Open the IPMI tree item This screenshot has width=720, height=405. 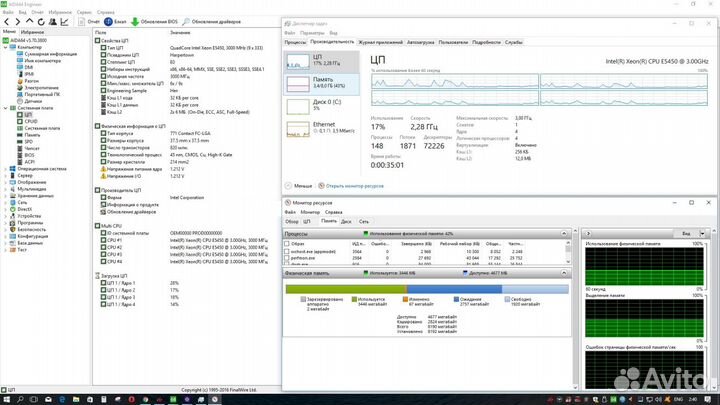point(25,74)
